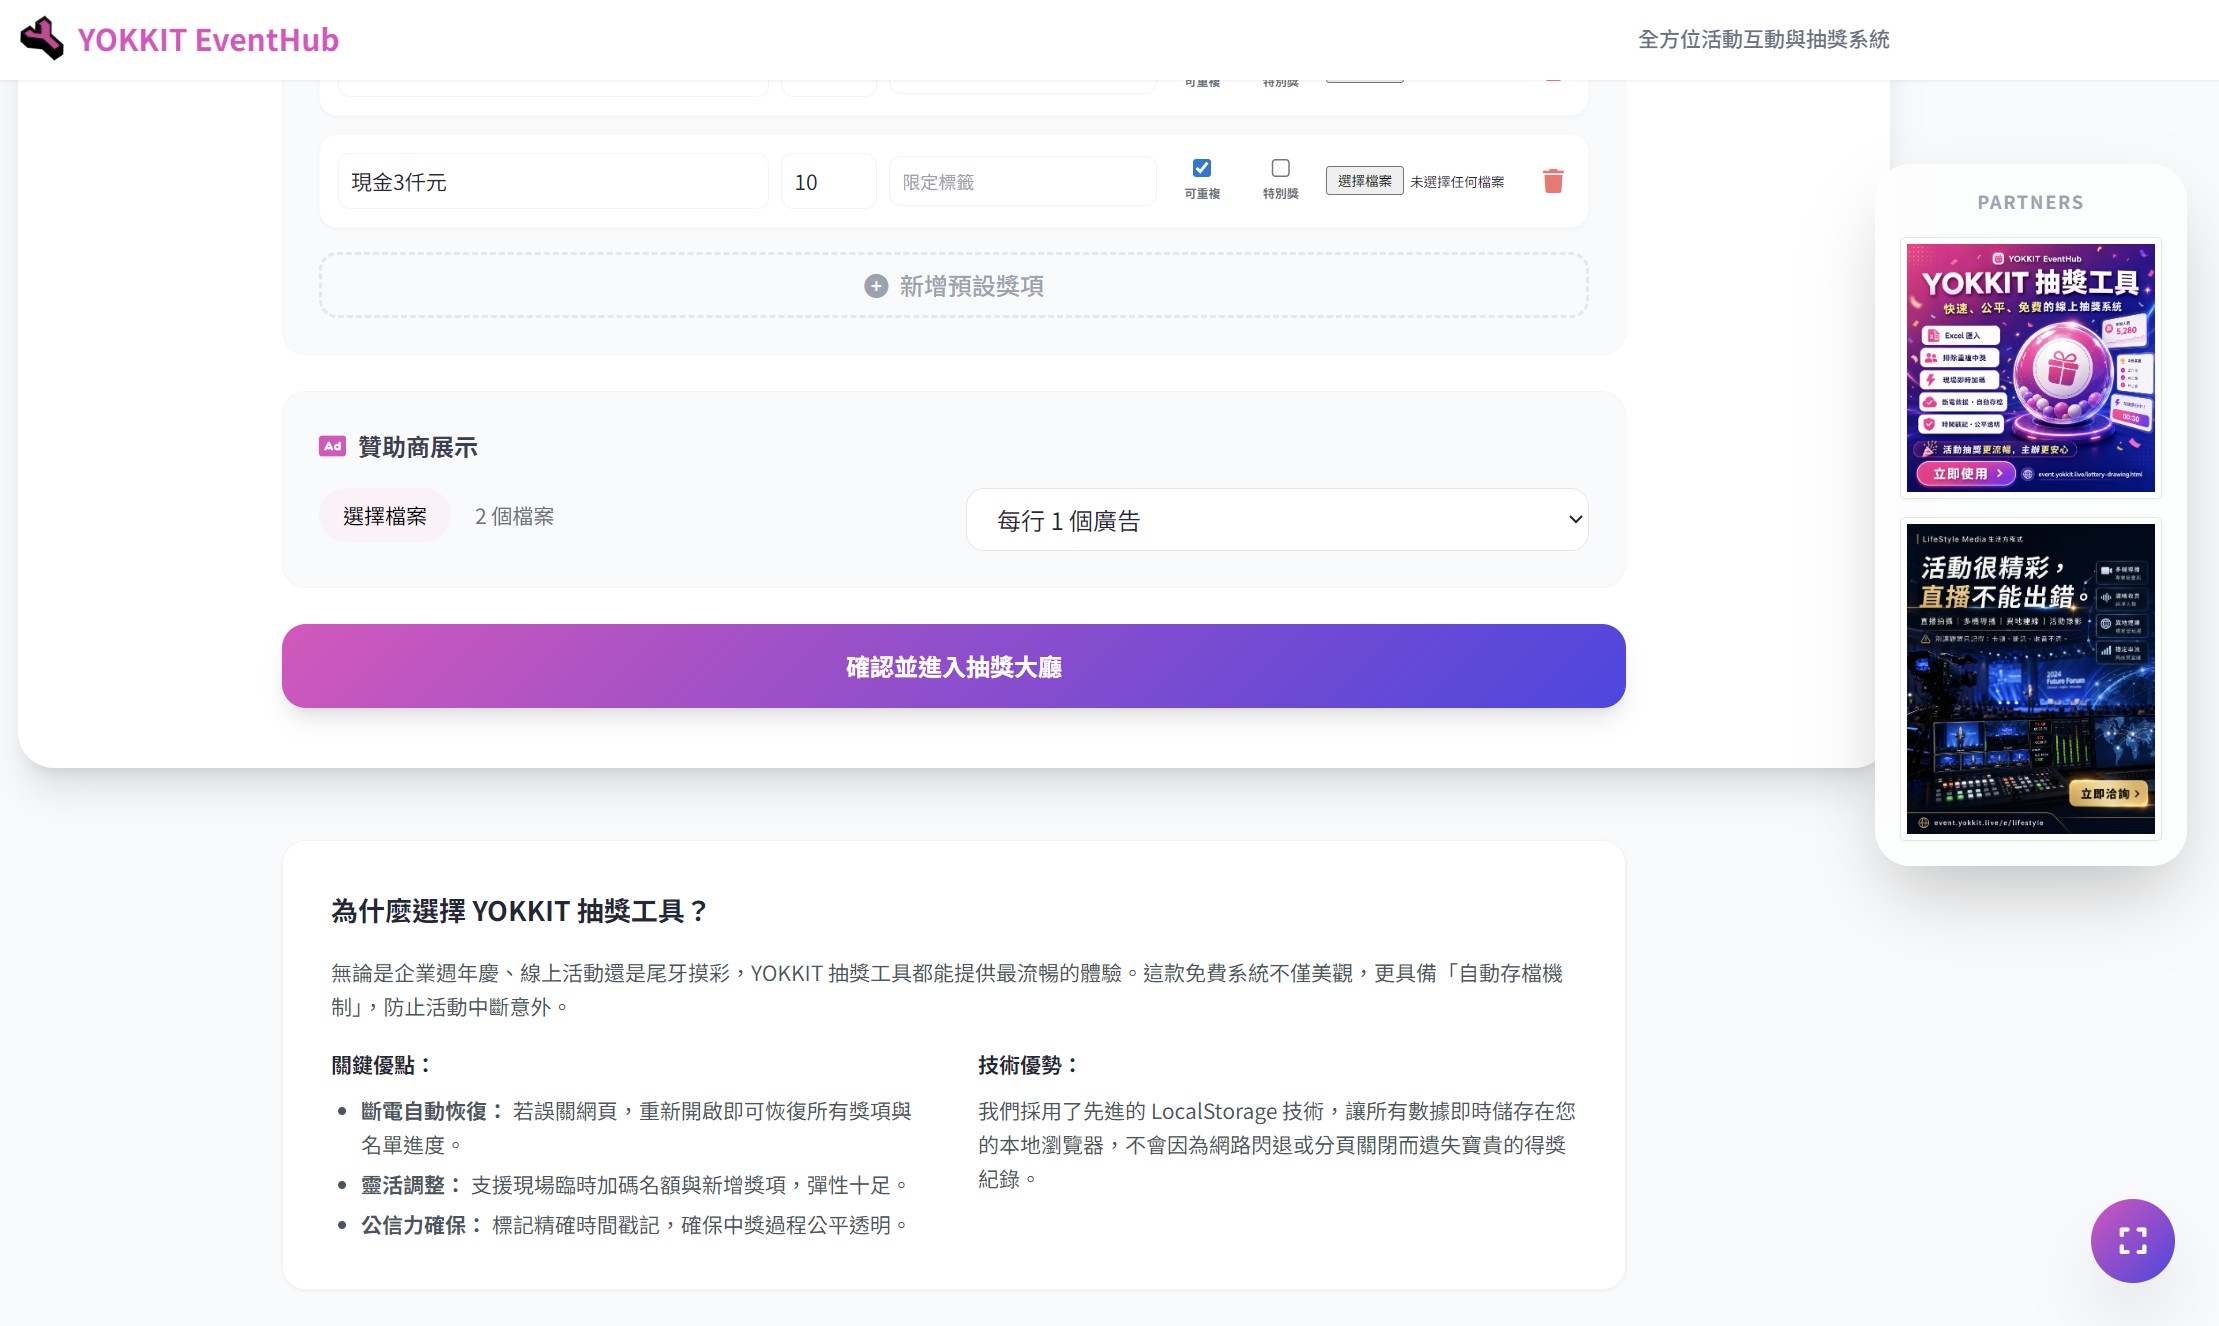The image size is (2219, 1326).
Task: Click the plus icon in 新增預設獎項
Action: pyautogui.click(x=876, y=286)
